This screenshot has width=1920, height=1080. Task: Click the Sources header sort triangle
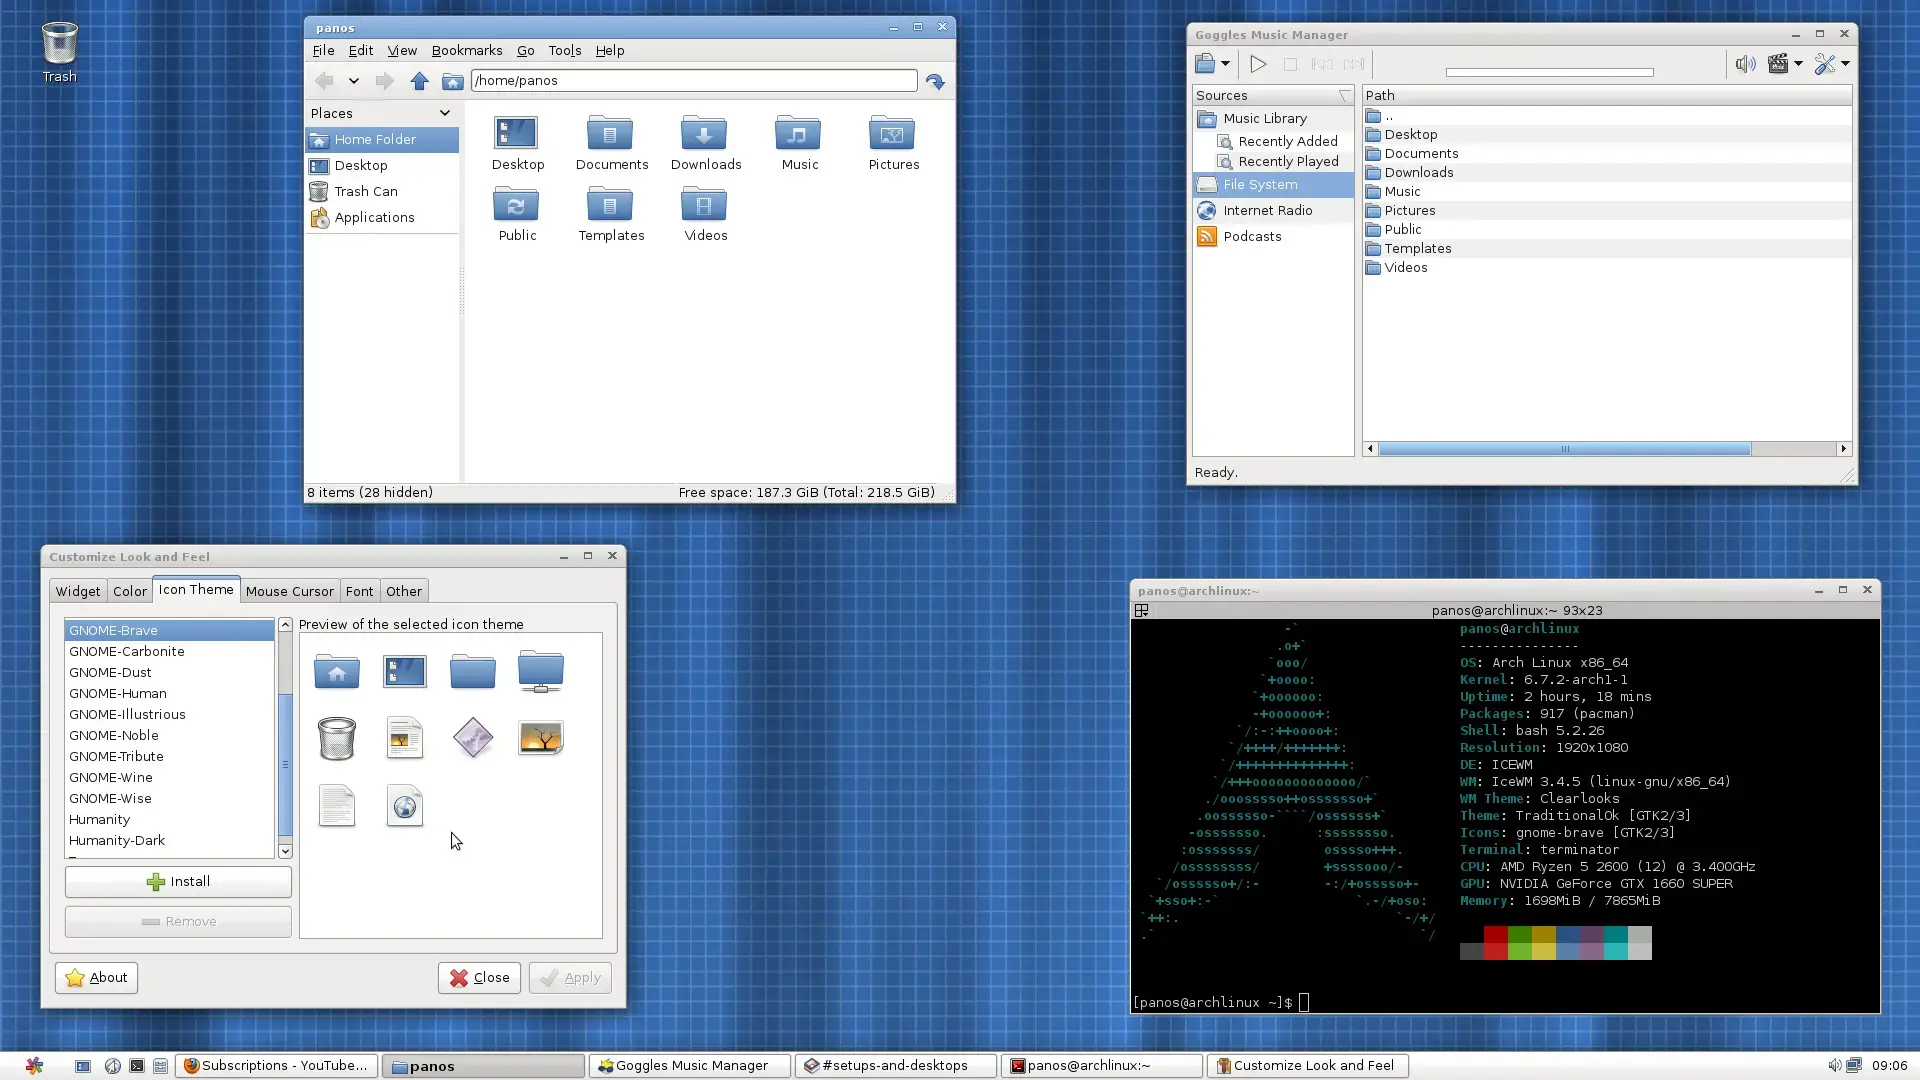coord(1345,96)
